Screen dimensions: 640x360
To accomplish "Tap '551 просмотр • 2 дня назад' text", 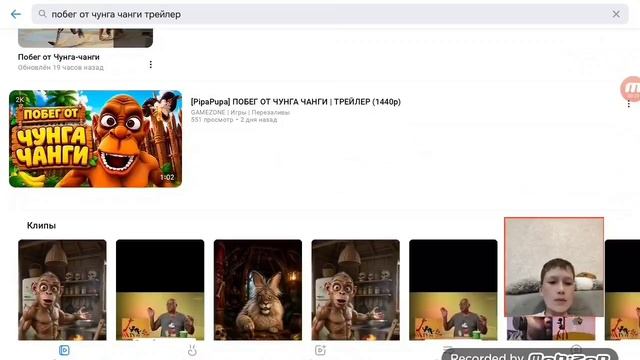I will [x=234, y=120].
